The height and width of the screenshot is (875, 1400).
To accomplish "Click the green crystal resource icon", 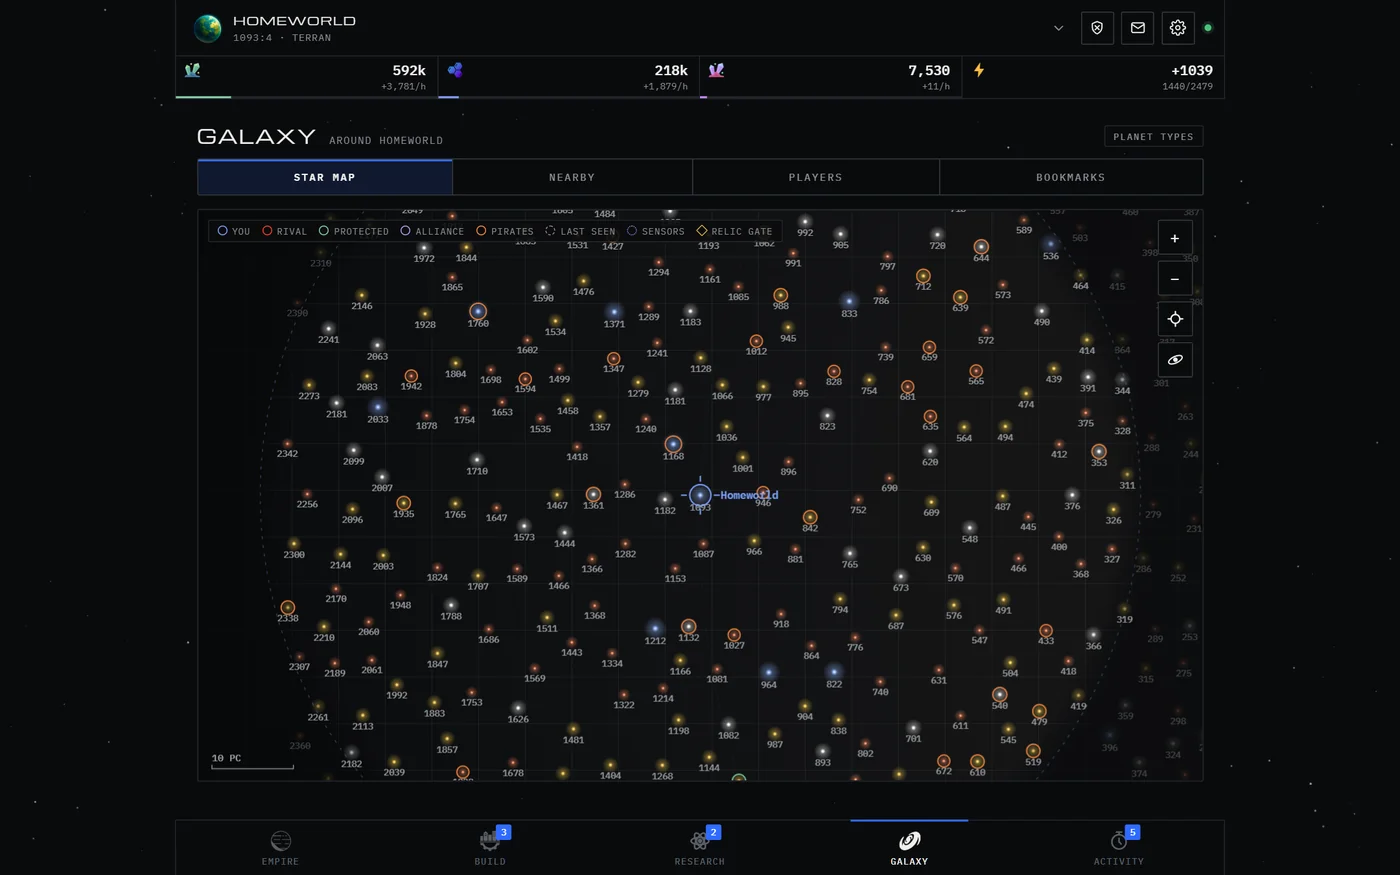I will 193,70.
